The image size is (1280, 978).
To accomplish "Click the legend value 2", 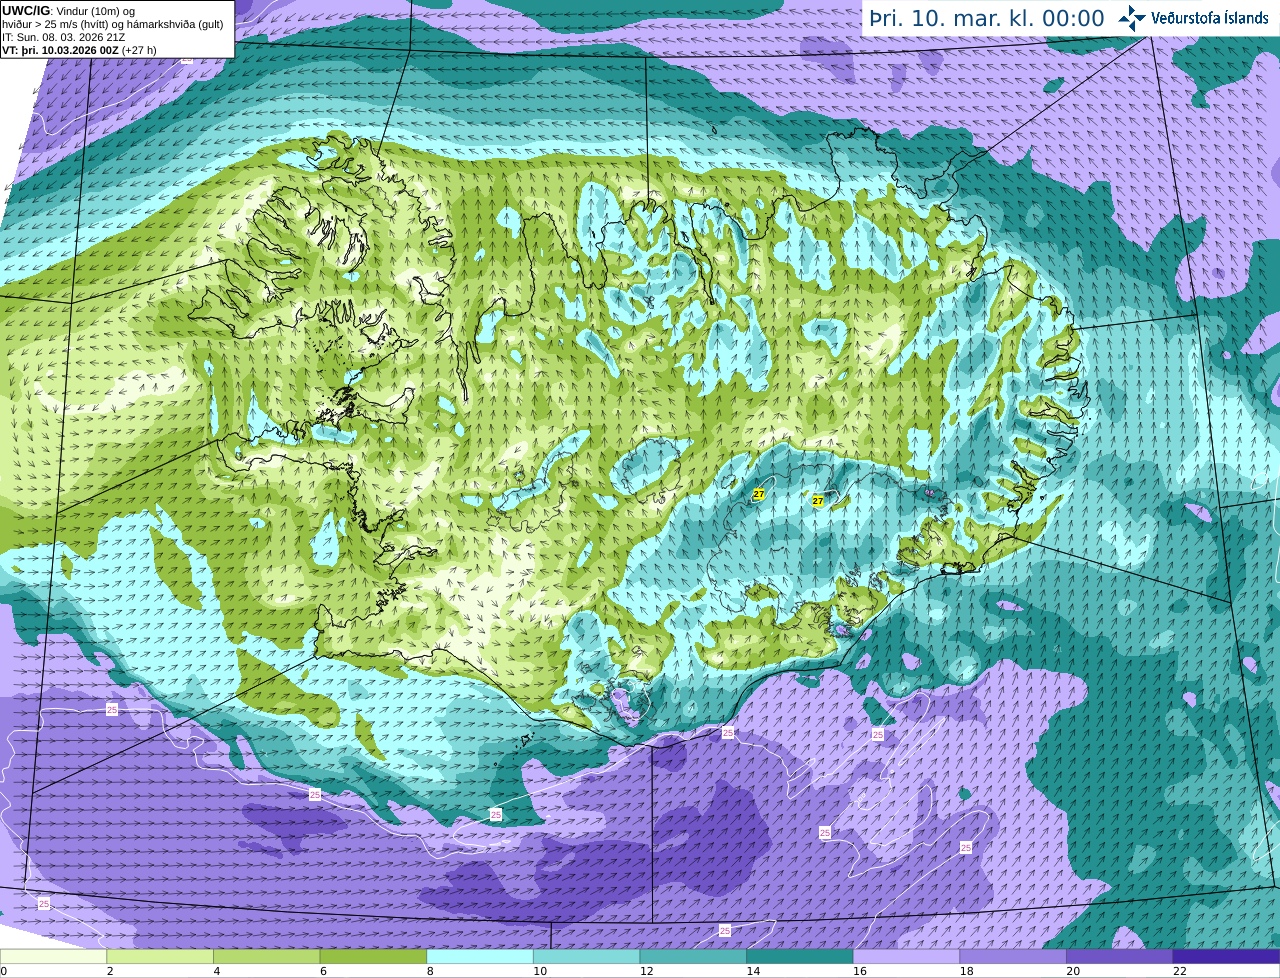I will pos(110,971).
